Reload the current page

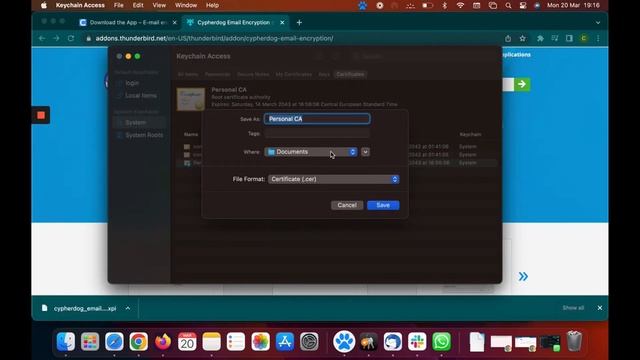click(x=71, y=38)
